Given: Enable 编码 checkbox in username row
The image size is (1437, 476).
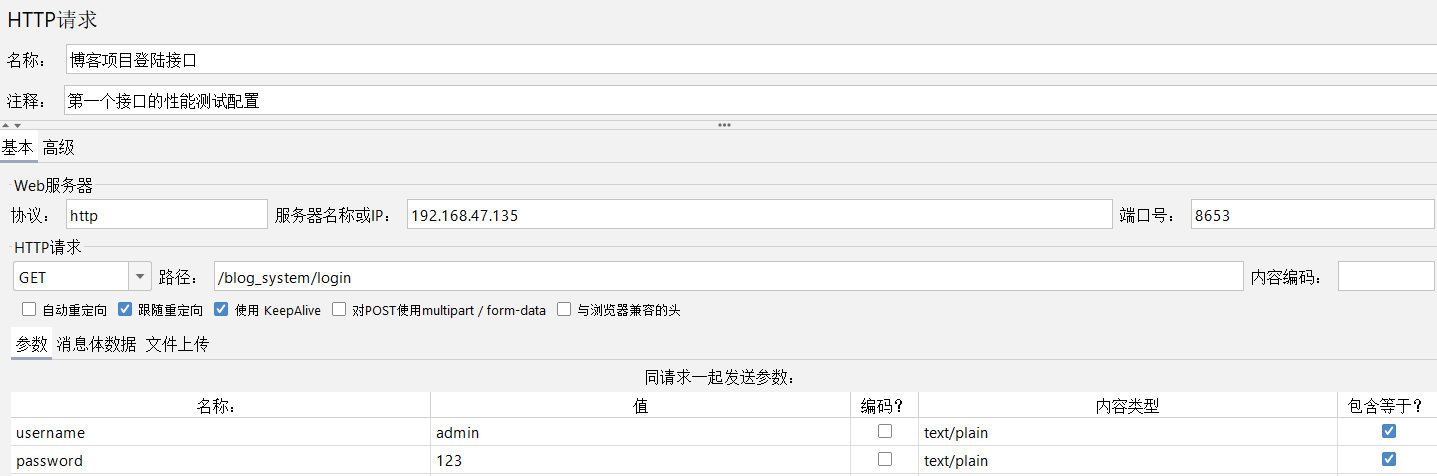Looking at the screenshot, I should click(x=884, y=431).
